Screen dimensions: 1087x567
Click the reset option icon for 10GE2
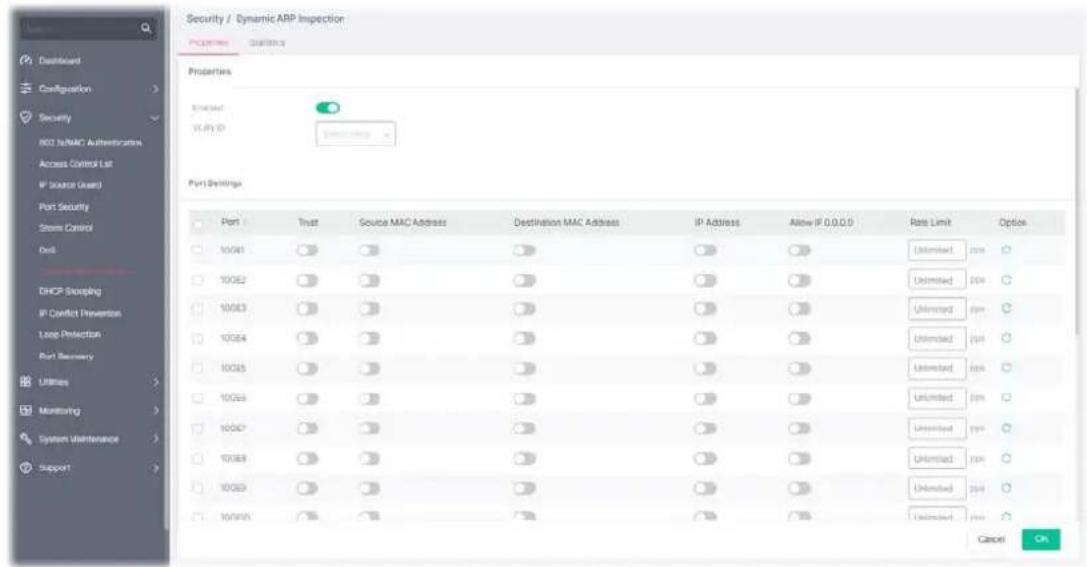(x=1007, y=280)
